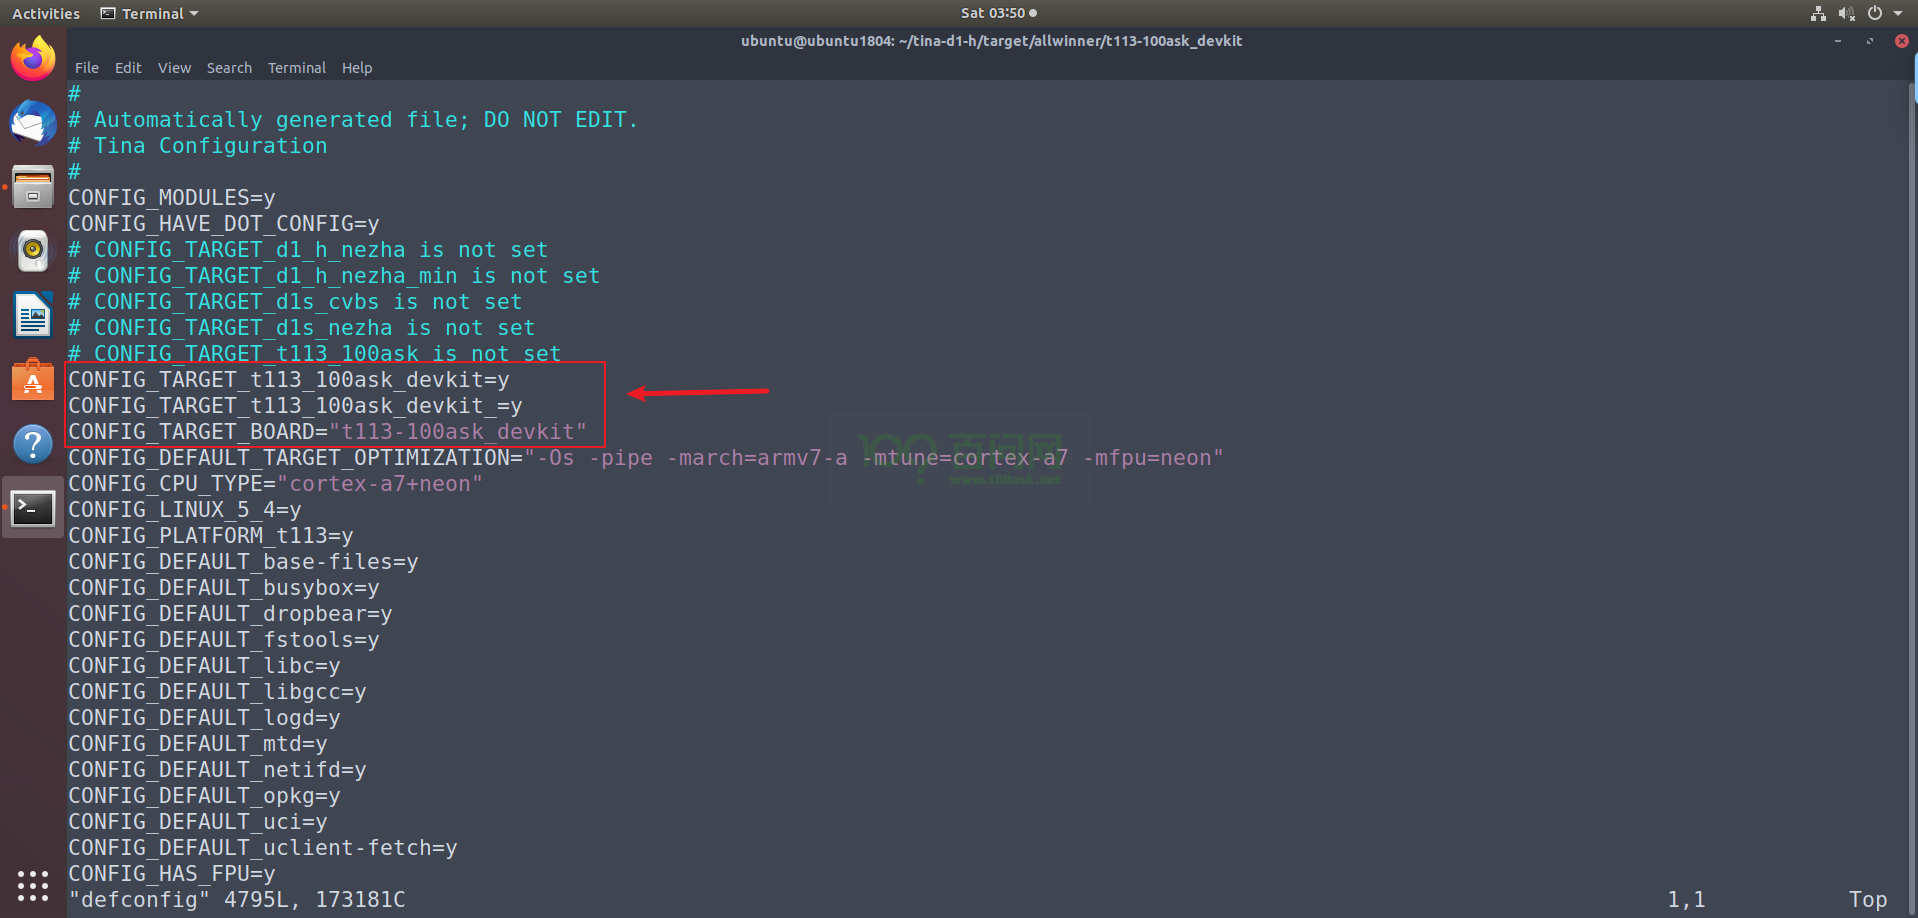Click the volume speaker icon
The height and width of the screenshot is (918, 1918).
(x=1846, y=13)
